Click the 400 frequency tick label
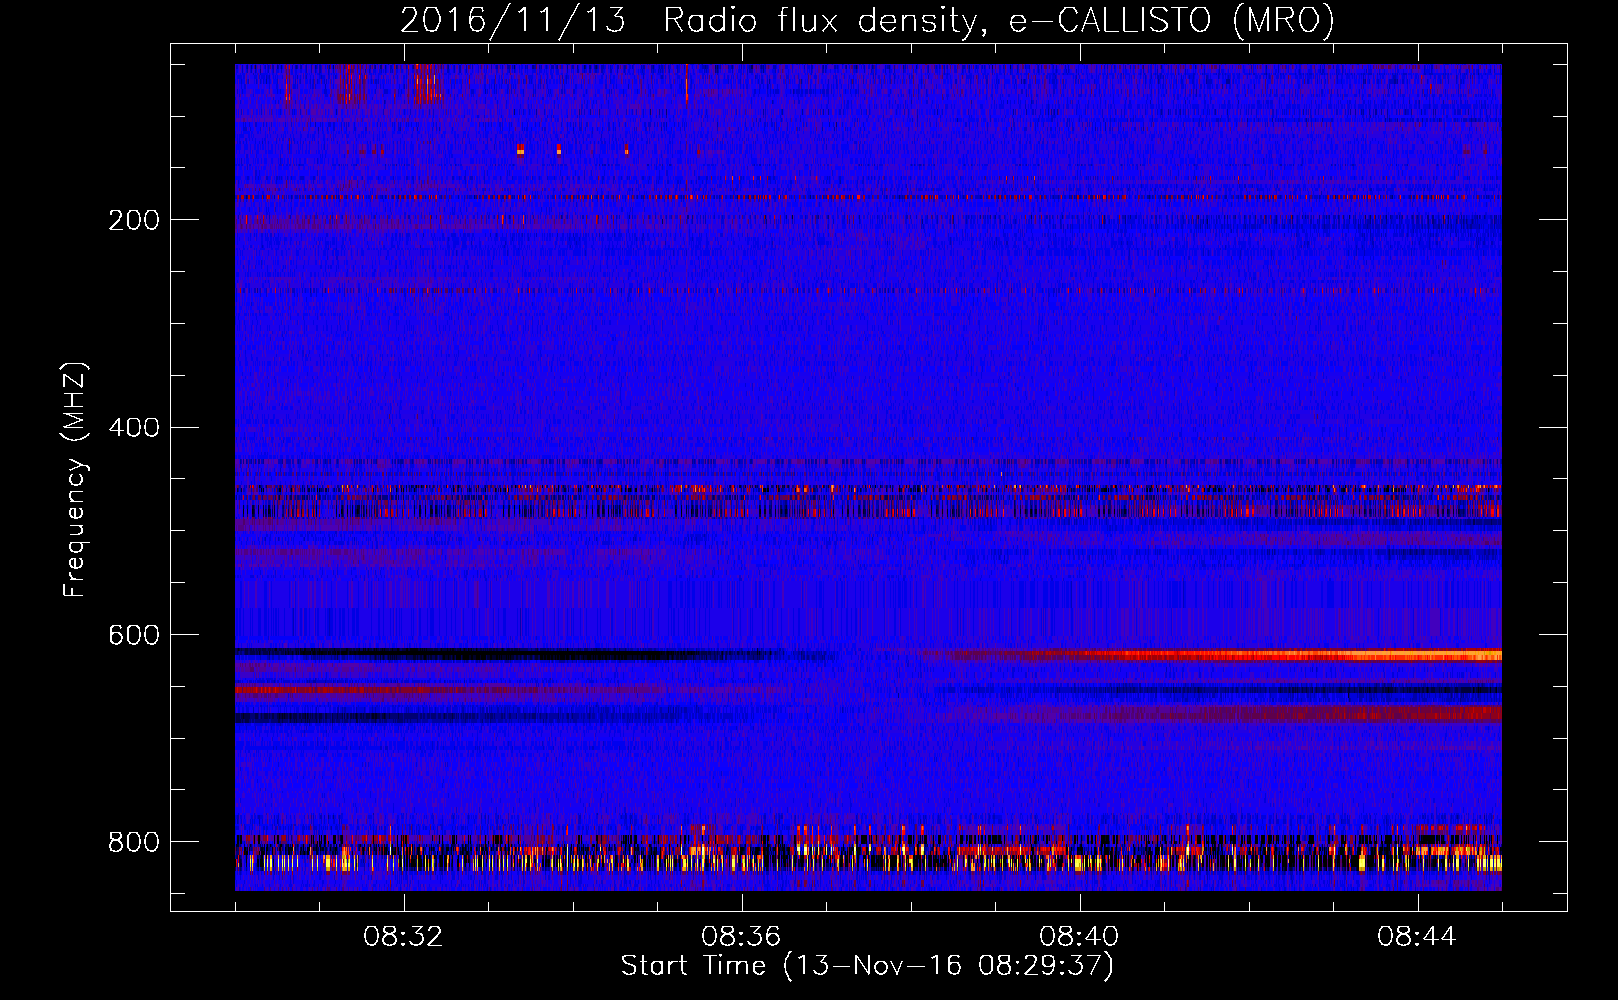This screenshot has height=1000, width=1618. pos(134,428)
